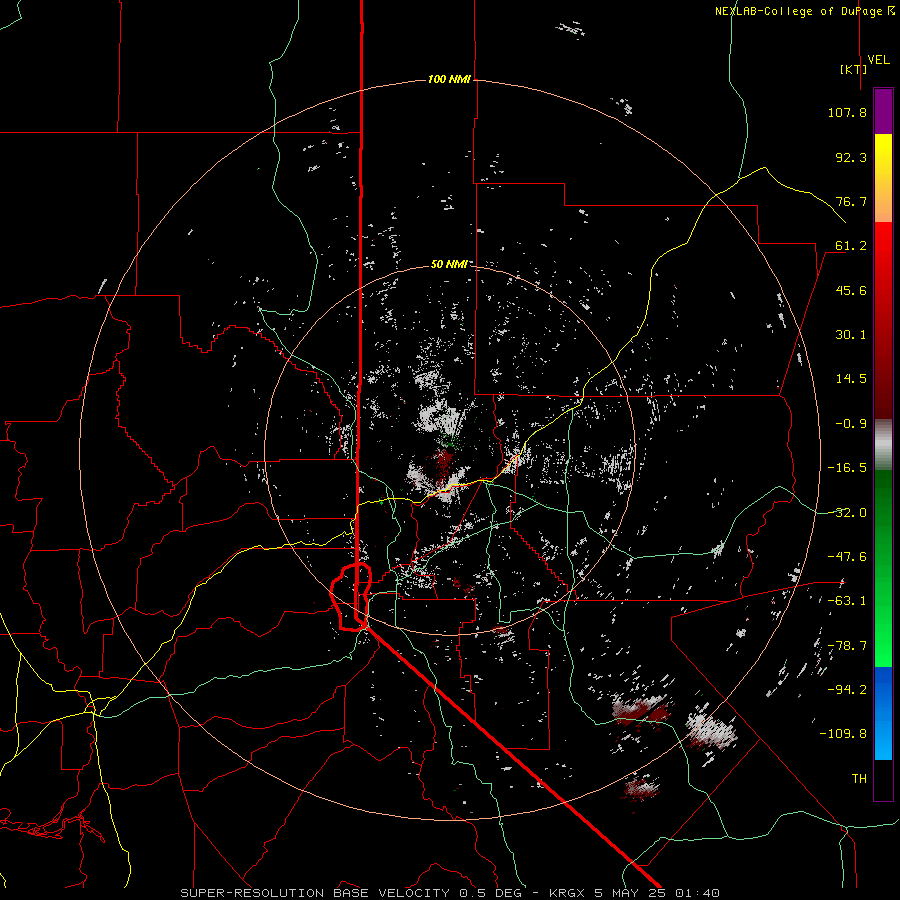Click the 30.1 velocity scale value
This screenshot has width=900, height=900.
point(851,335)
